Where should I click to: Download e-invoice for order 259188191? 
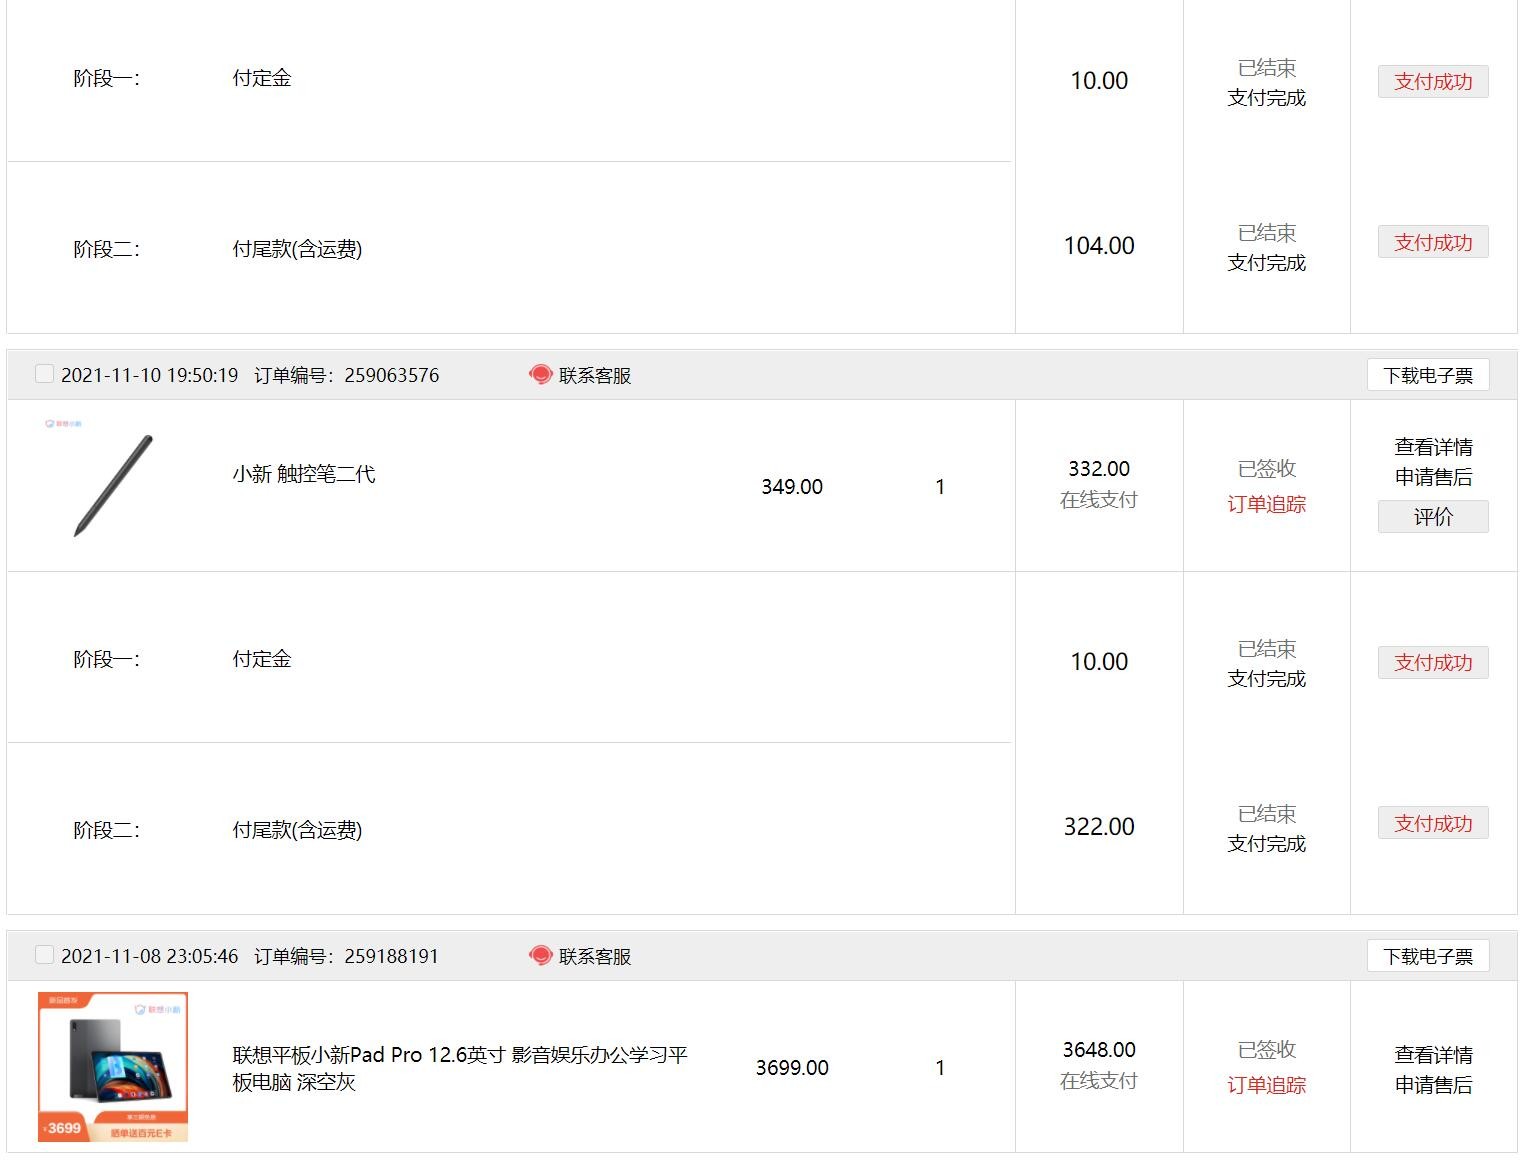click(x=1428, y=956)
